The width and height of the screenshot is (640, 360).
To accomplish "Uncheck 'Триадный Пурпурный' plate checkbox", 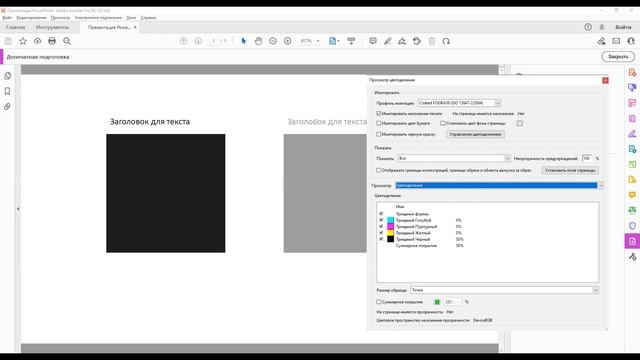I will click(381, 226).
